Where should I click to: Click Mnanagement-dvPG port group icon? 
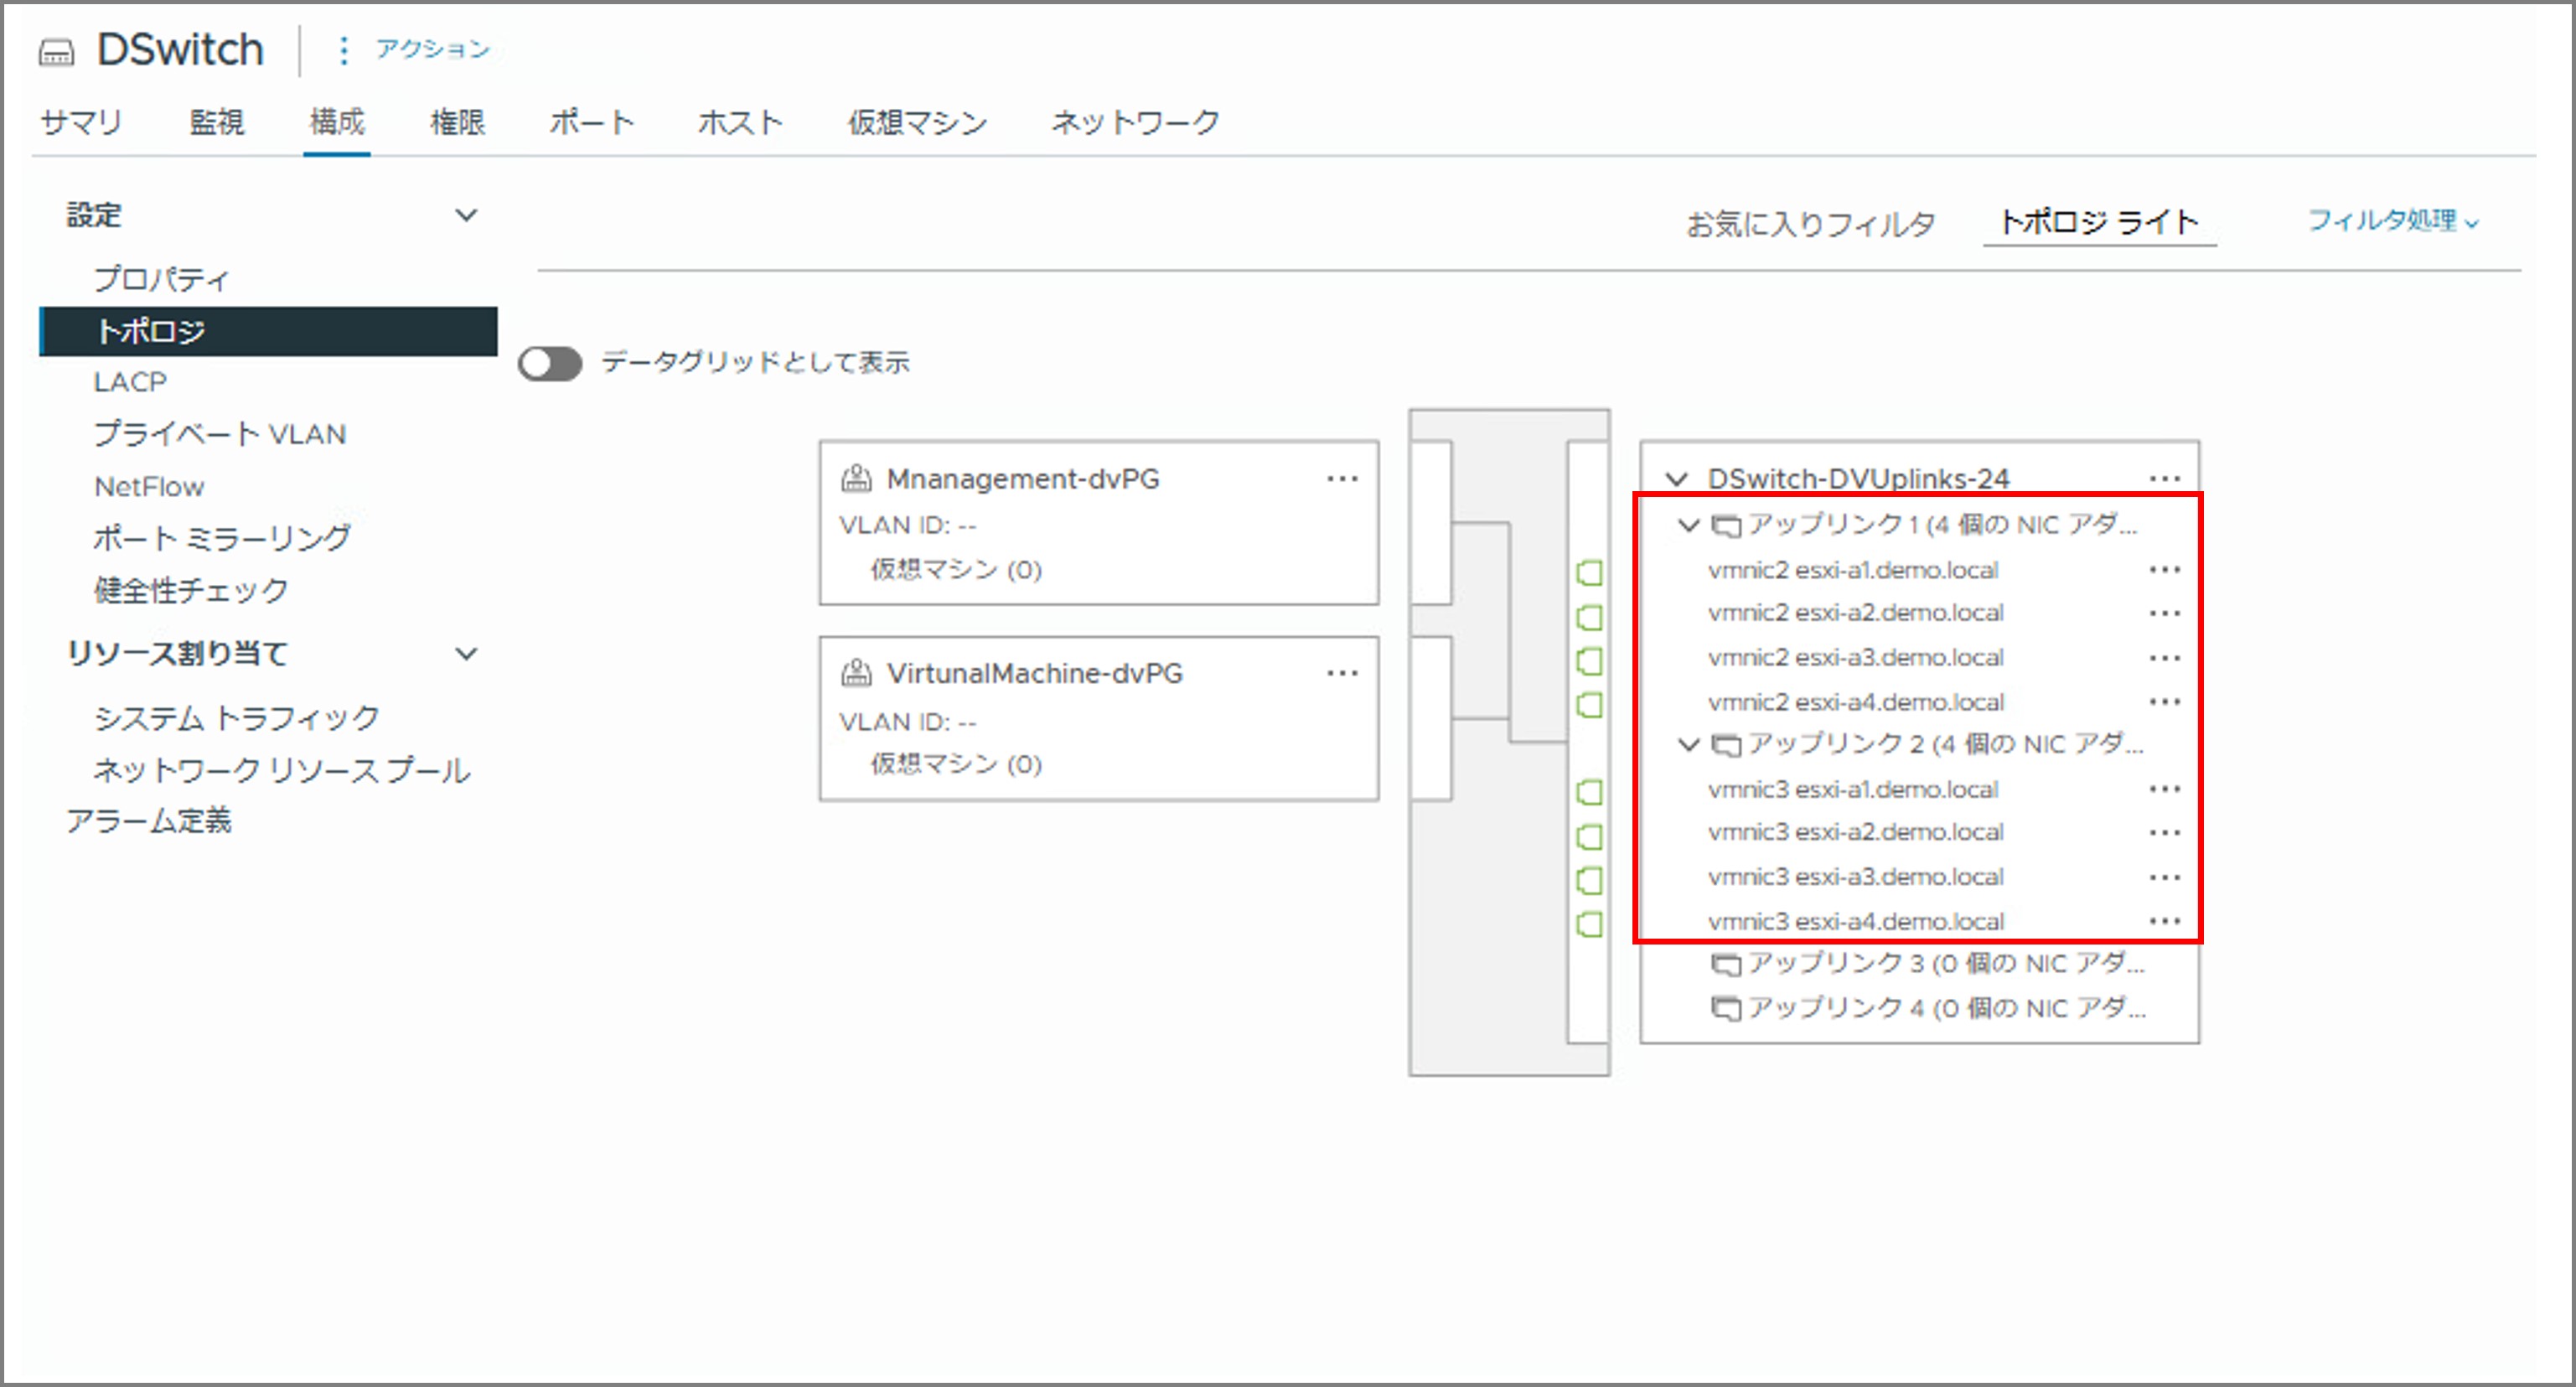856,479
